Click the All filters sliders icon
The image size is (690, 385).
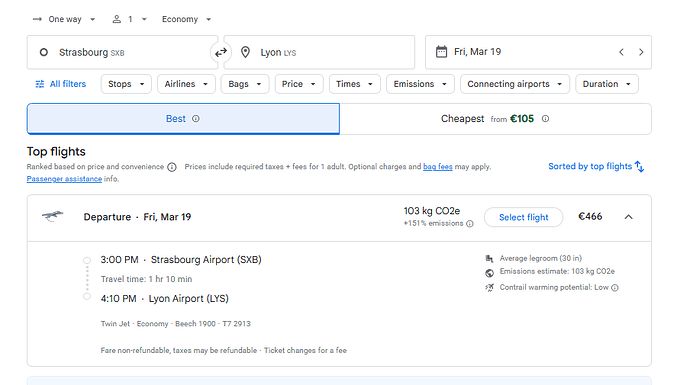tap(40, 84)
